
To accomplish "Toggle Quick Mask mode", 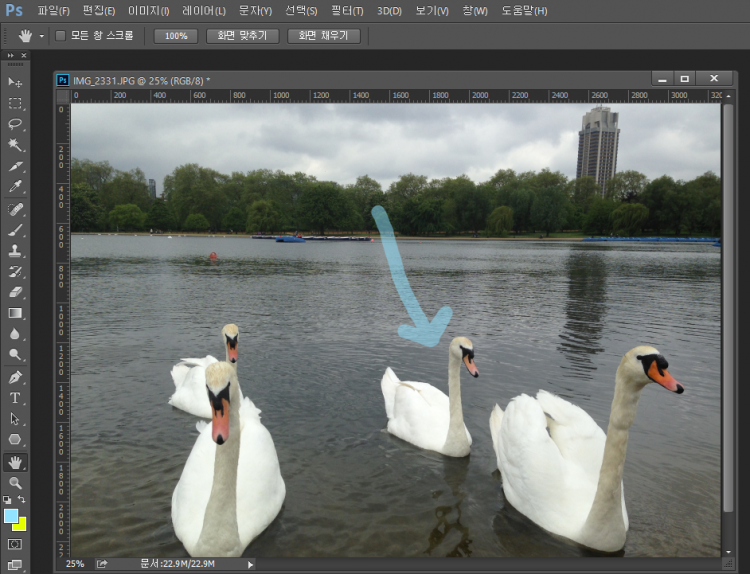I will pos(15,544).
